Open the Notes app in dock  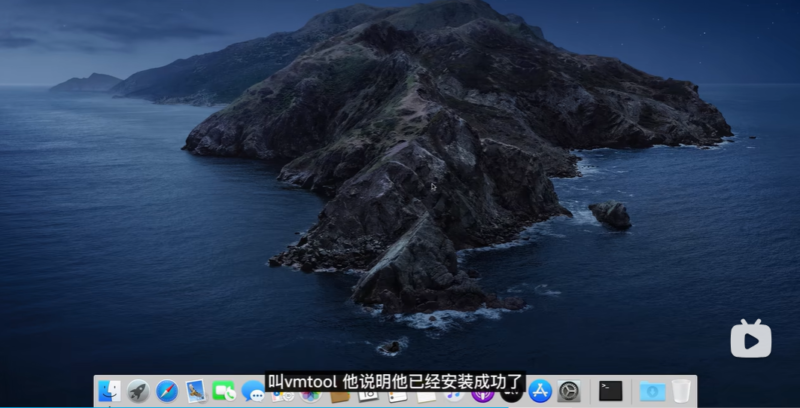click(426, 397)
